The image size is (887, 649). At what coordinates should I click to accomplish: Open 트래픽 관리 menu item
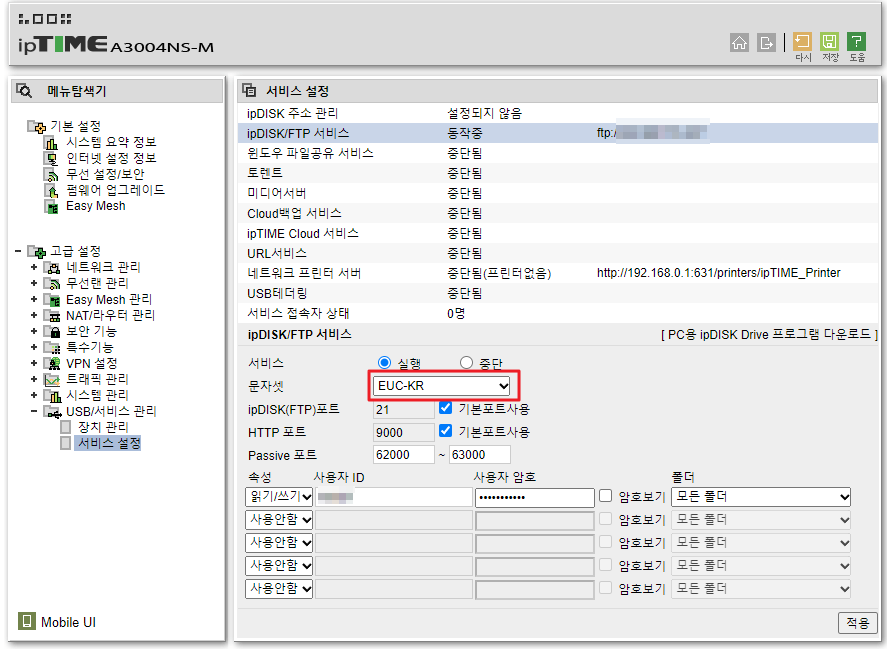click(97, 379)
